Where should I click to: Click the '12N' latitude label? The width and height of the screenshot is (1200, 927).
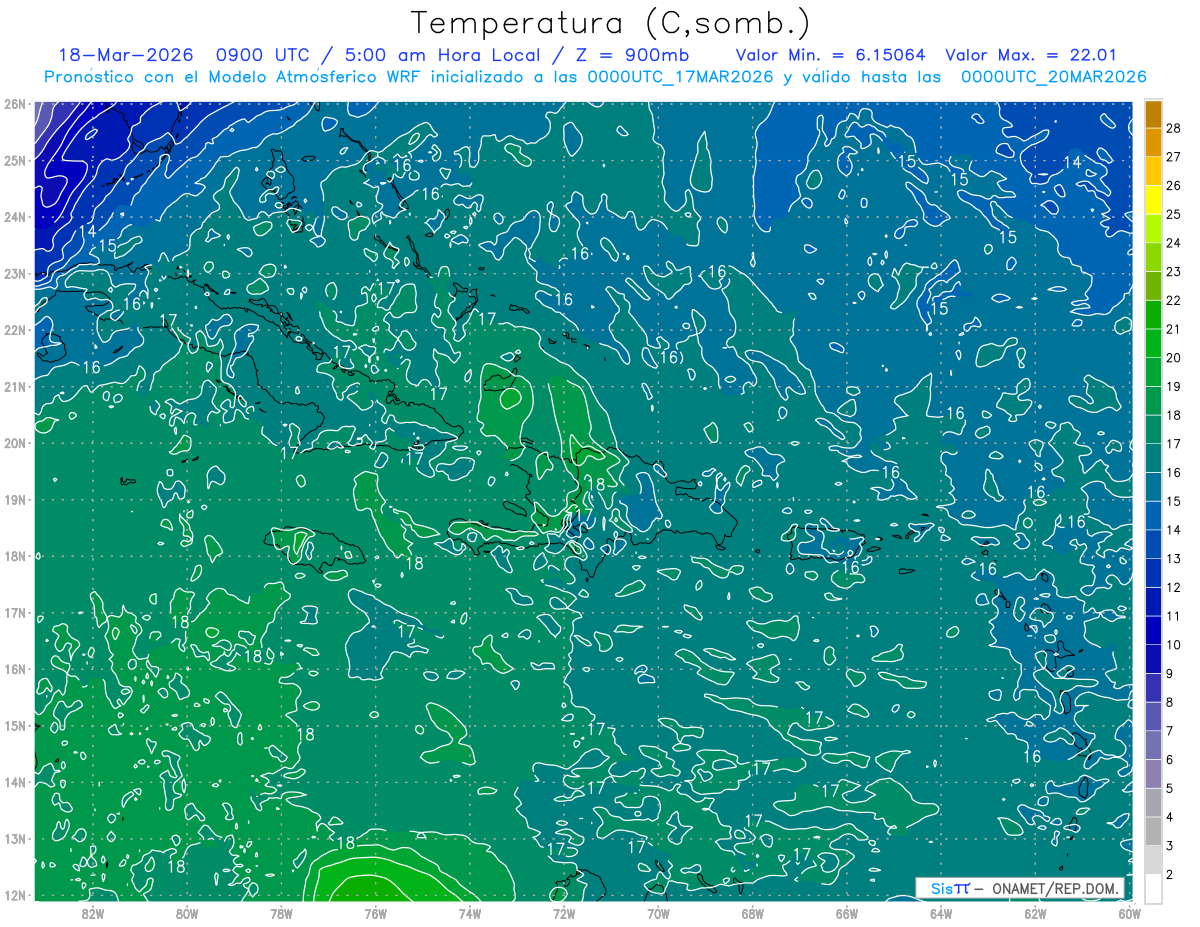pos(15,895)
